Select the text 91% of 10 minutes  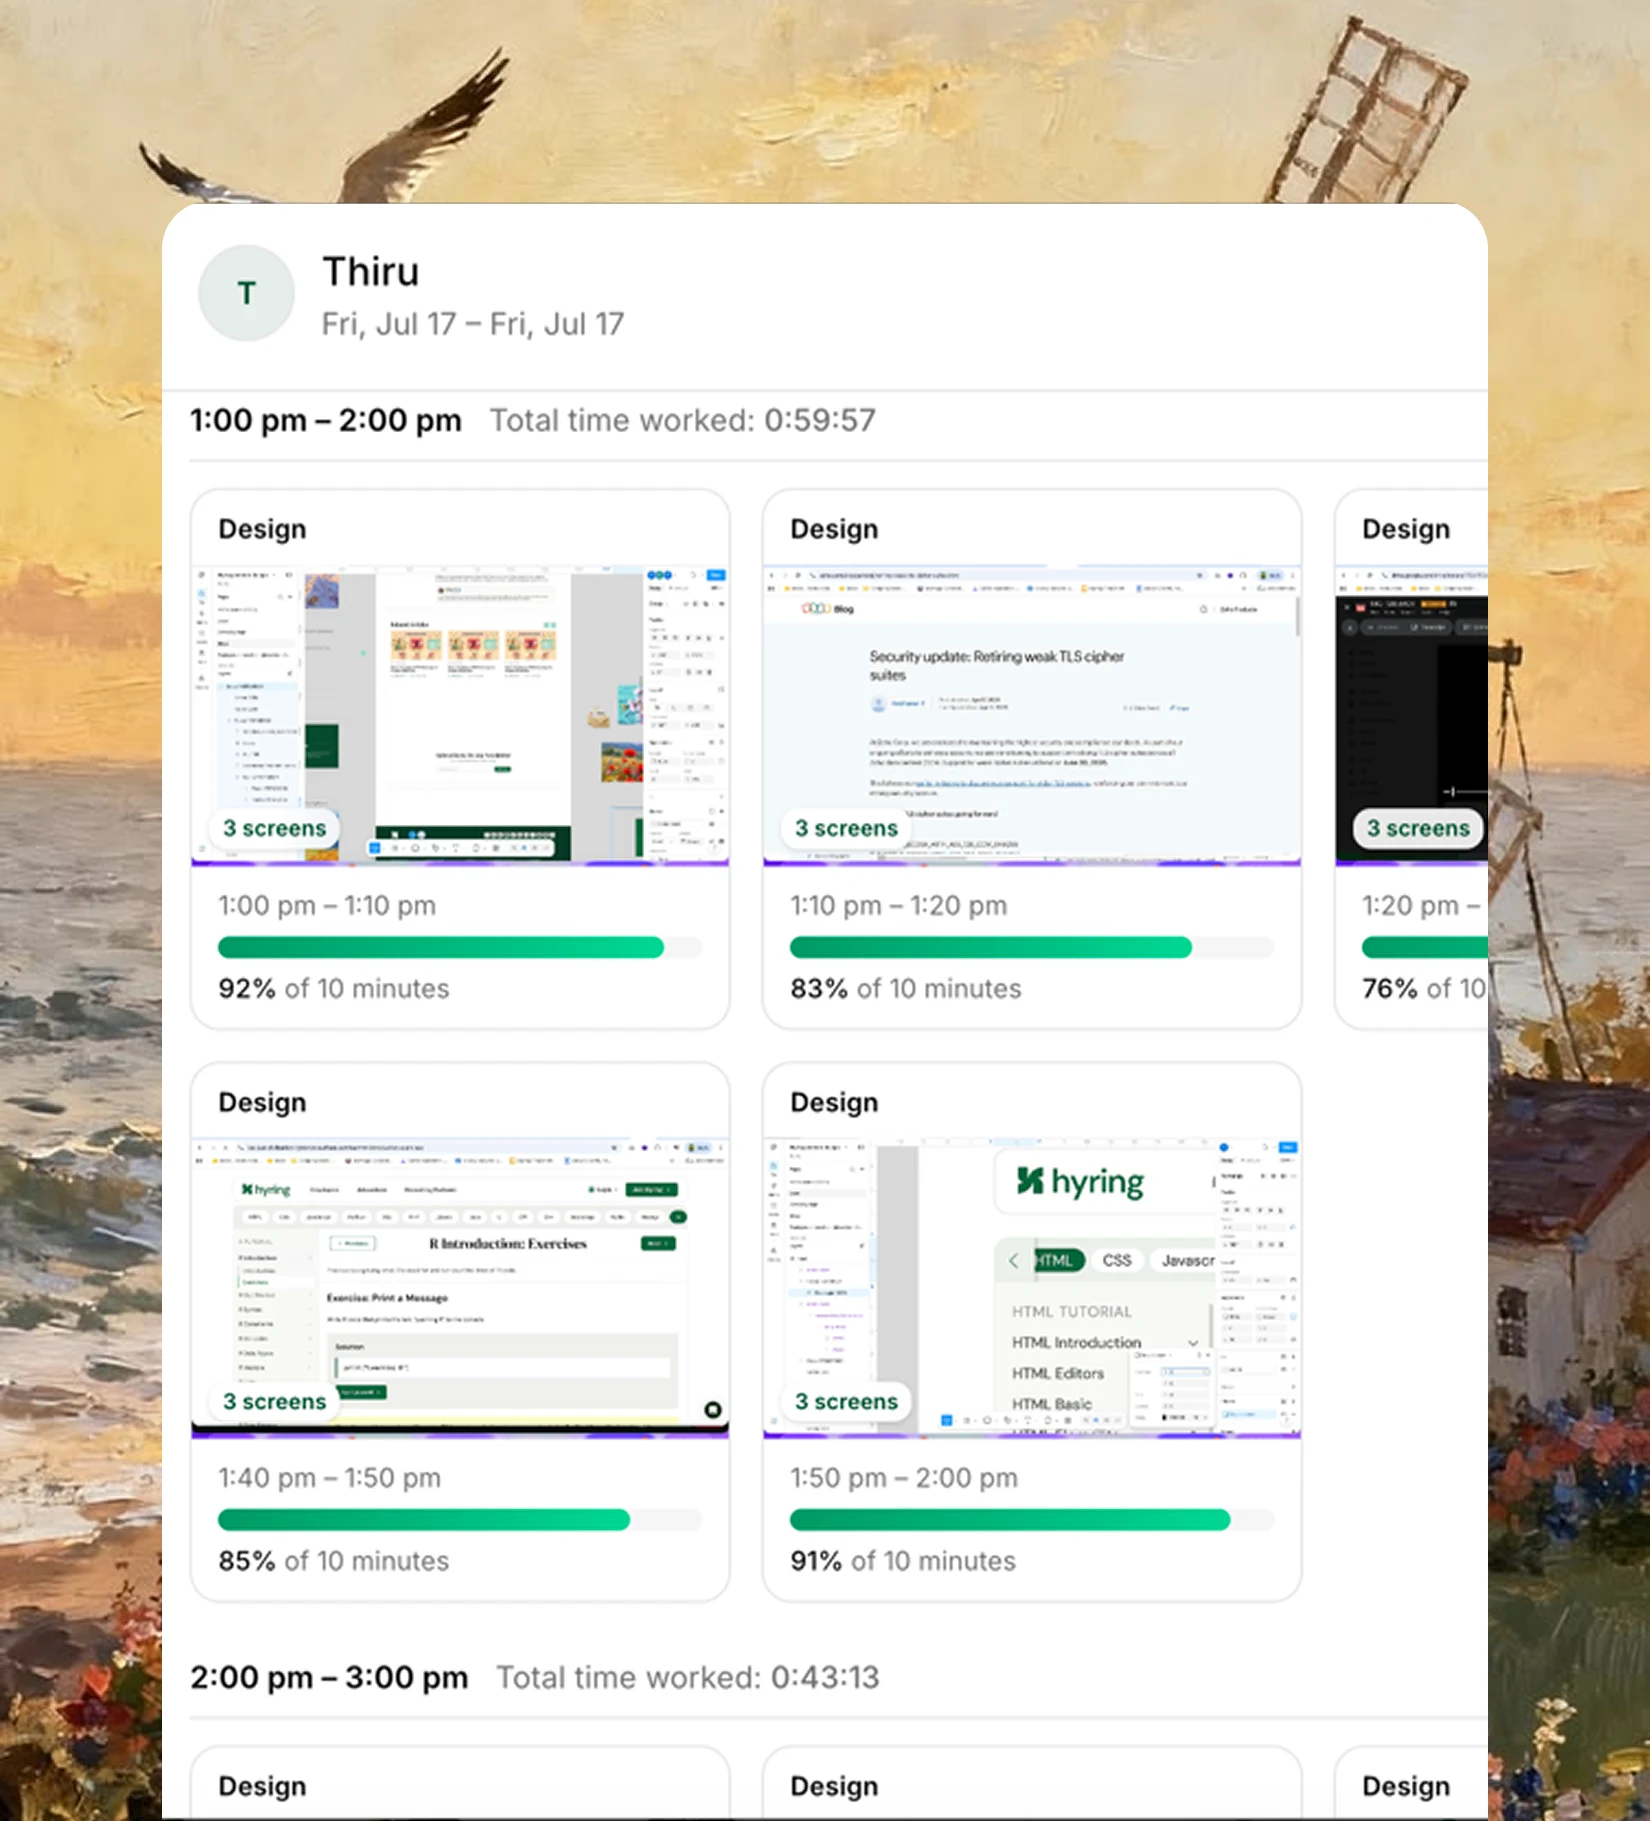(x=903, y=1561)
